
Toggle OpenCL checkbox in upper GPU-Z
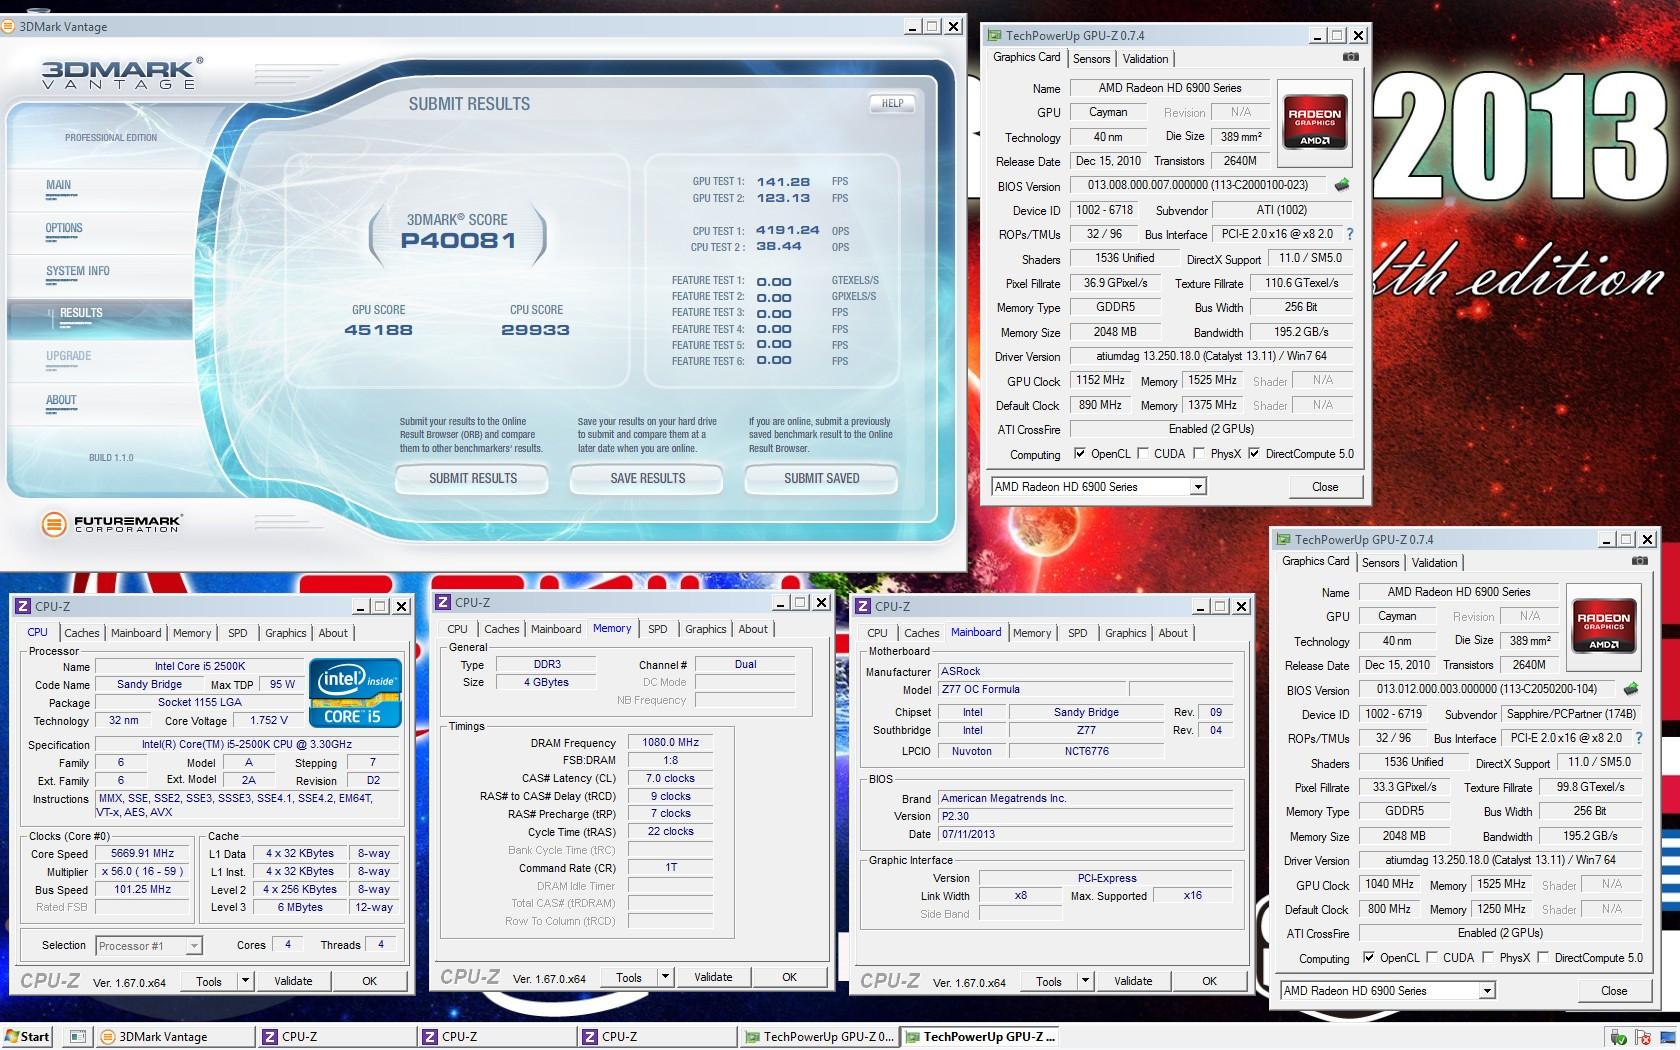coord(1079,454)
